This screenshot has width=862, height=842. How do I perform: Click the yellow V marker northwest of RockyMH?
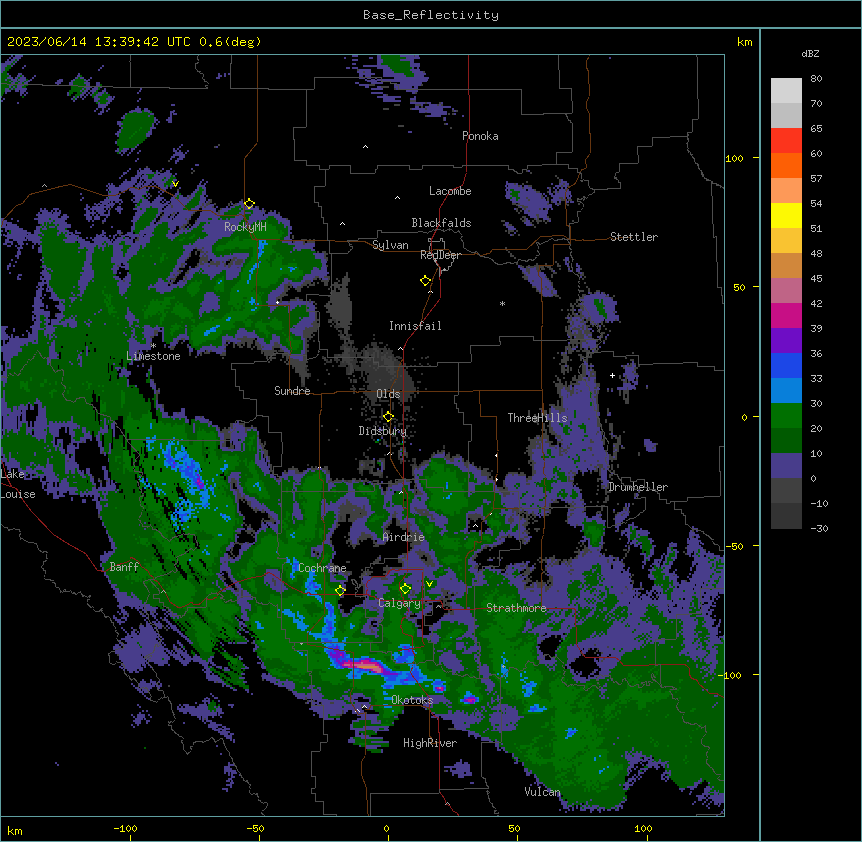point(175,184)
